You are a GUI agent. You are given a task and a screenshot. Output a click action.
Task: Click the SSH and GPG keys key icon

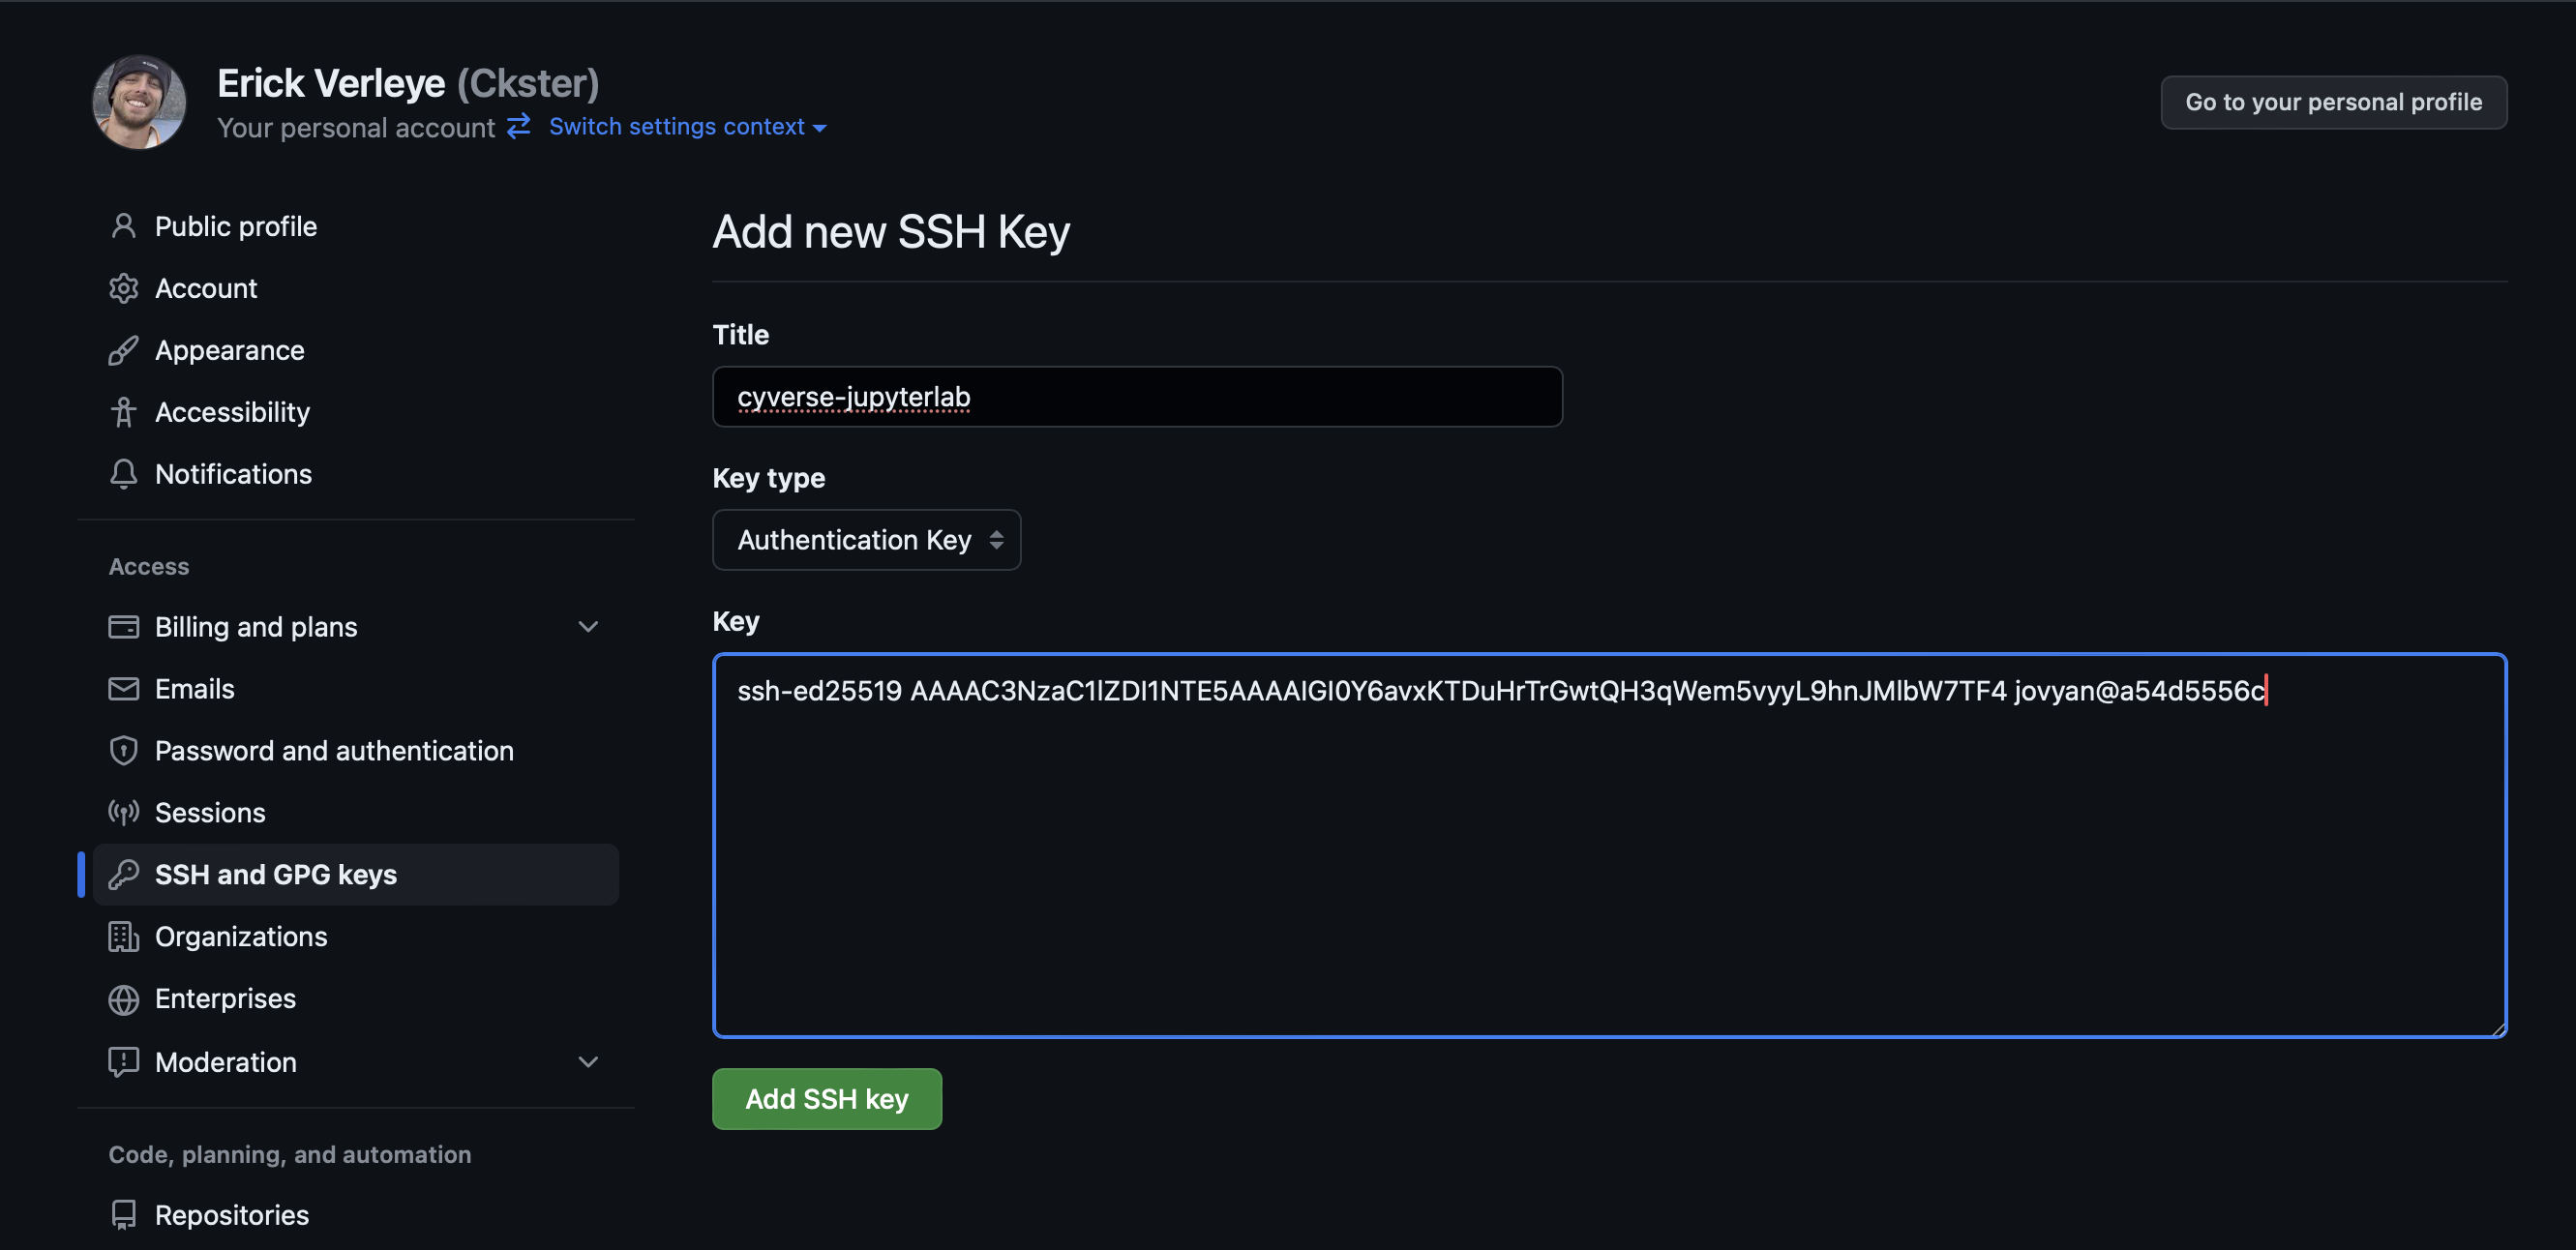click(x=124, y=873)
